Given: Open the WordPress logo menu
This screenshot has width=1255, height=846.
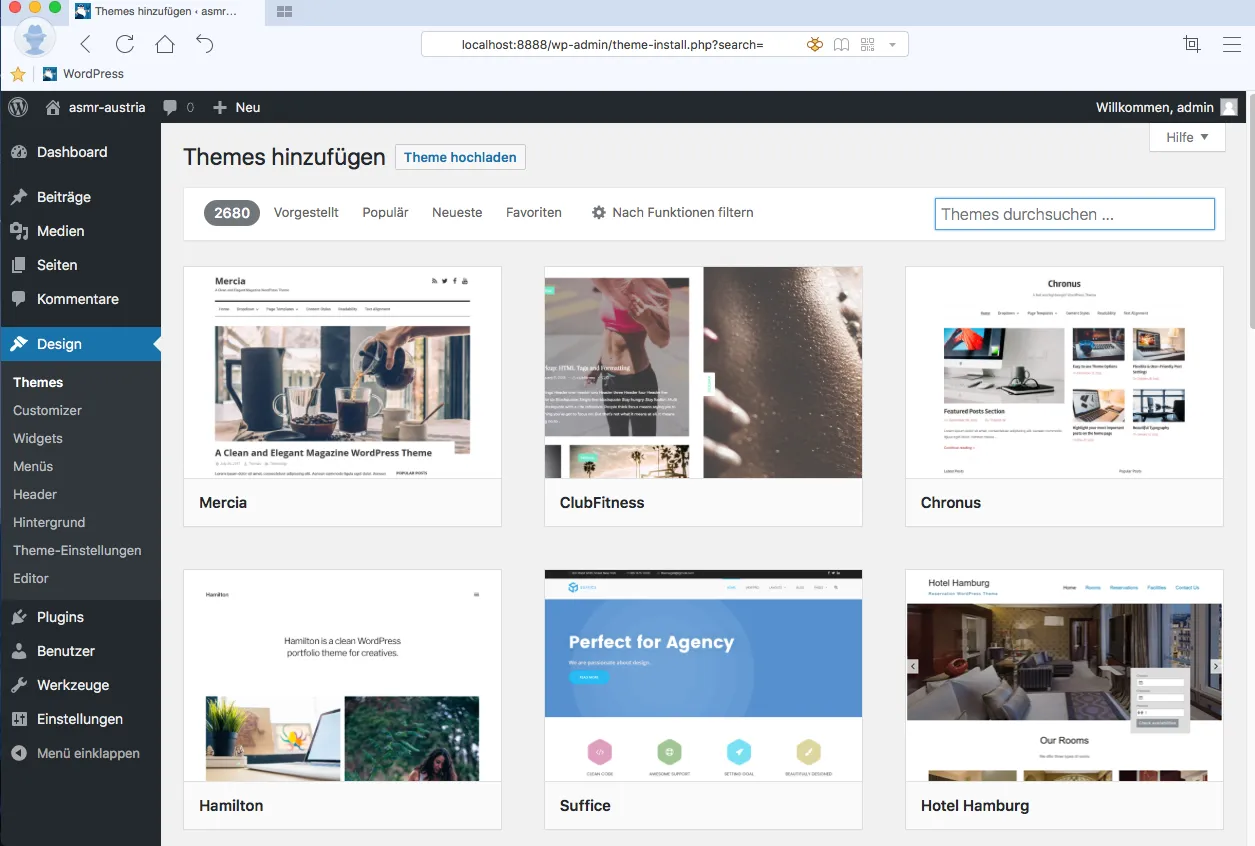Looking at the screenshot, I should pyautogui.click(x=18, y=107).
